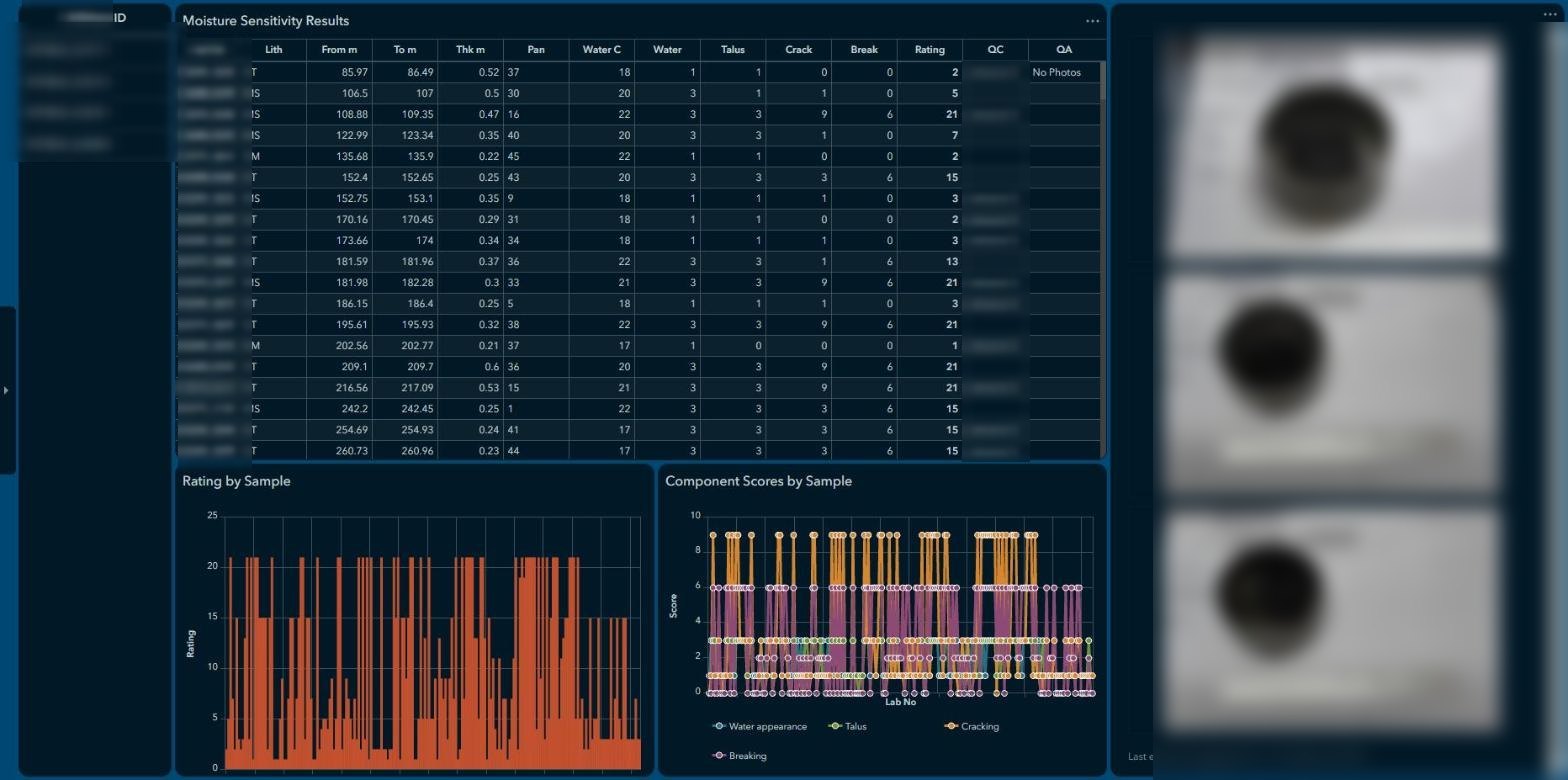Select the From m value 195.61

click(x=339, y=324)
